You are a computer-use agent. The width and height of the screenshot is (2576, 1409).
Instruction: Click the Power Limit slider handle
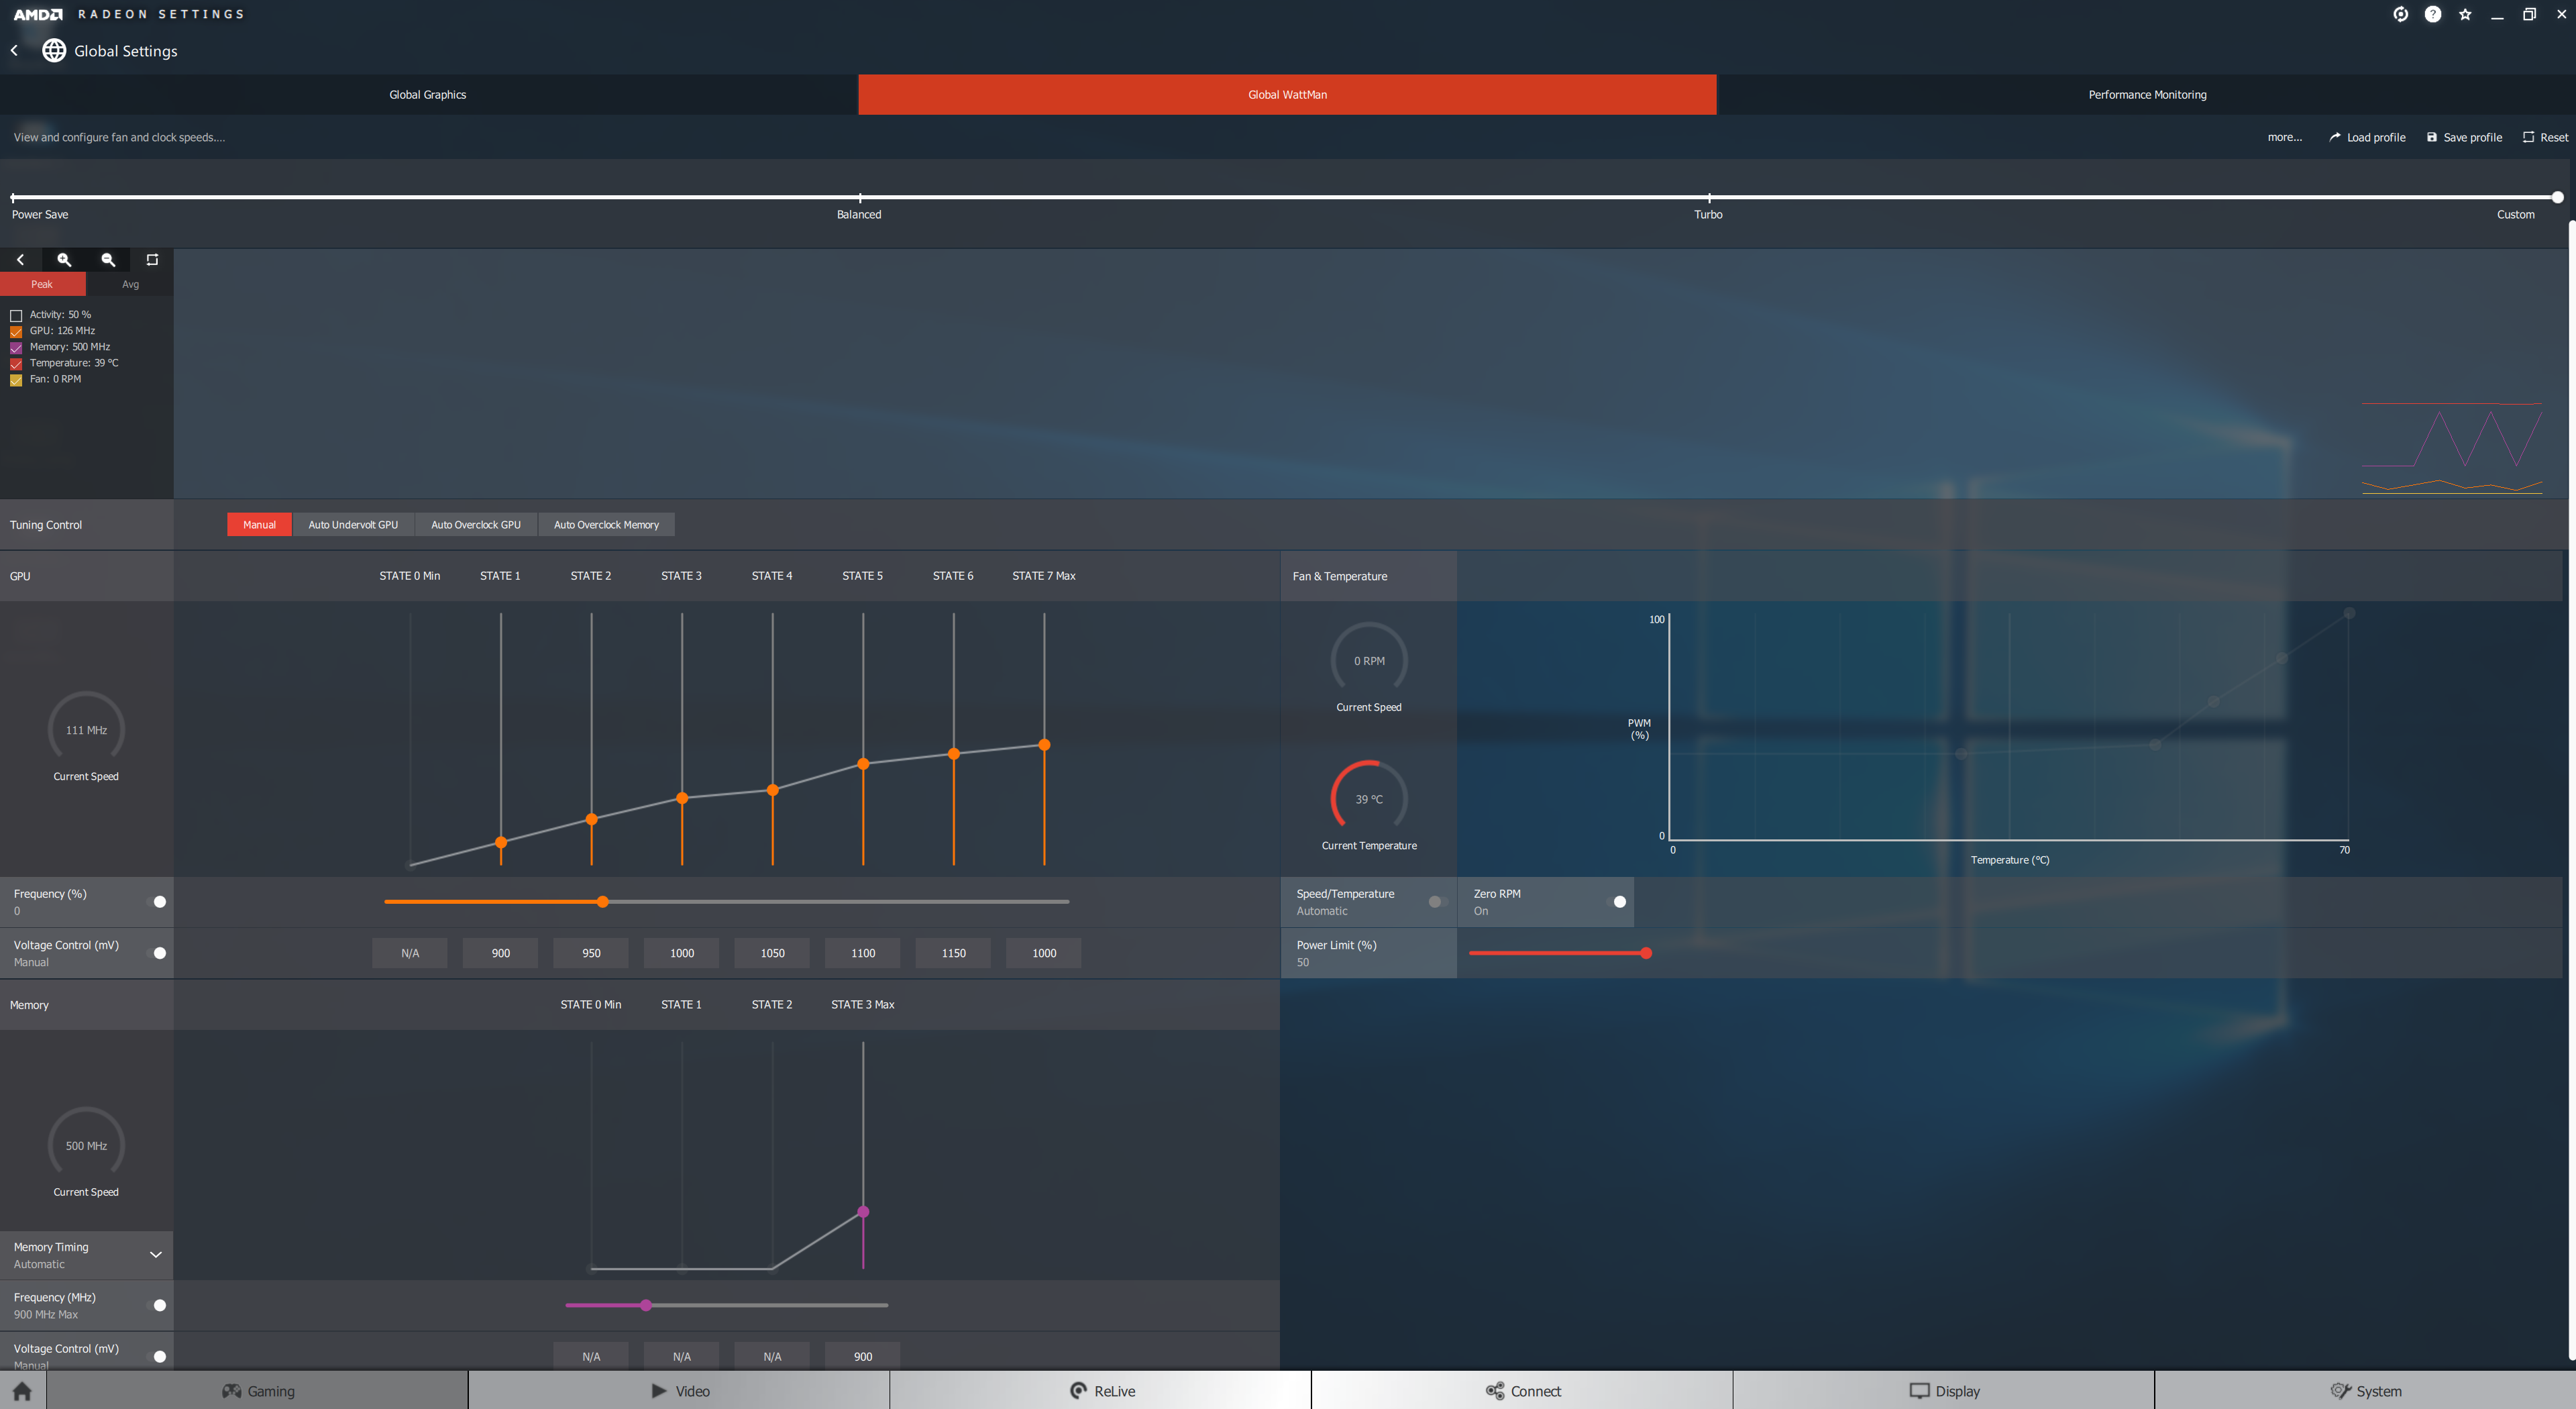point(1646,953)
